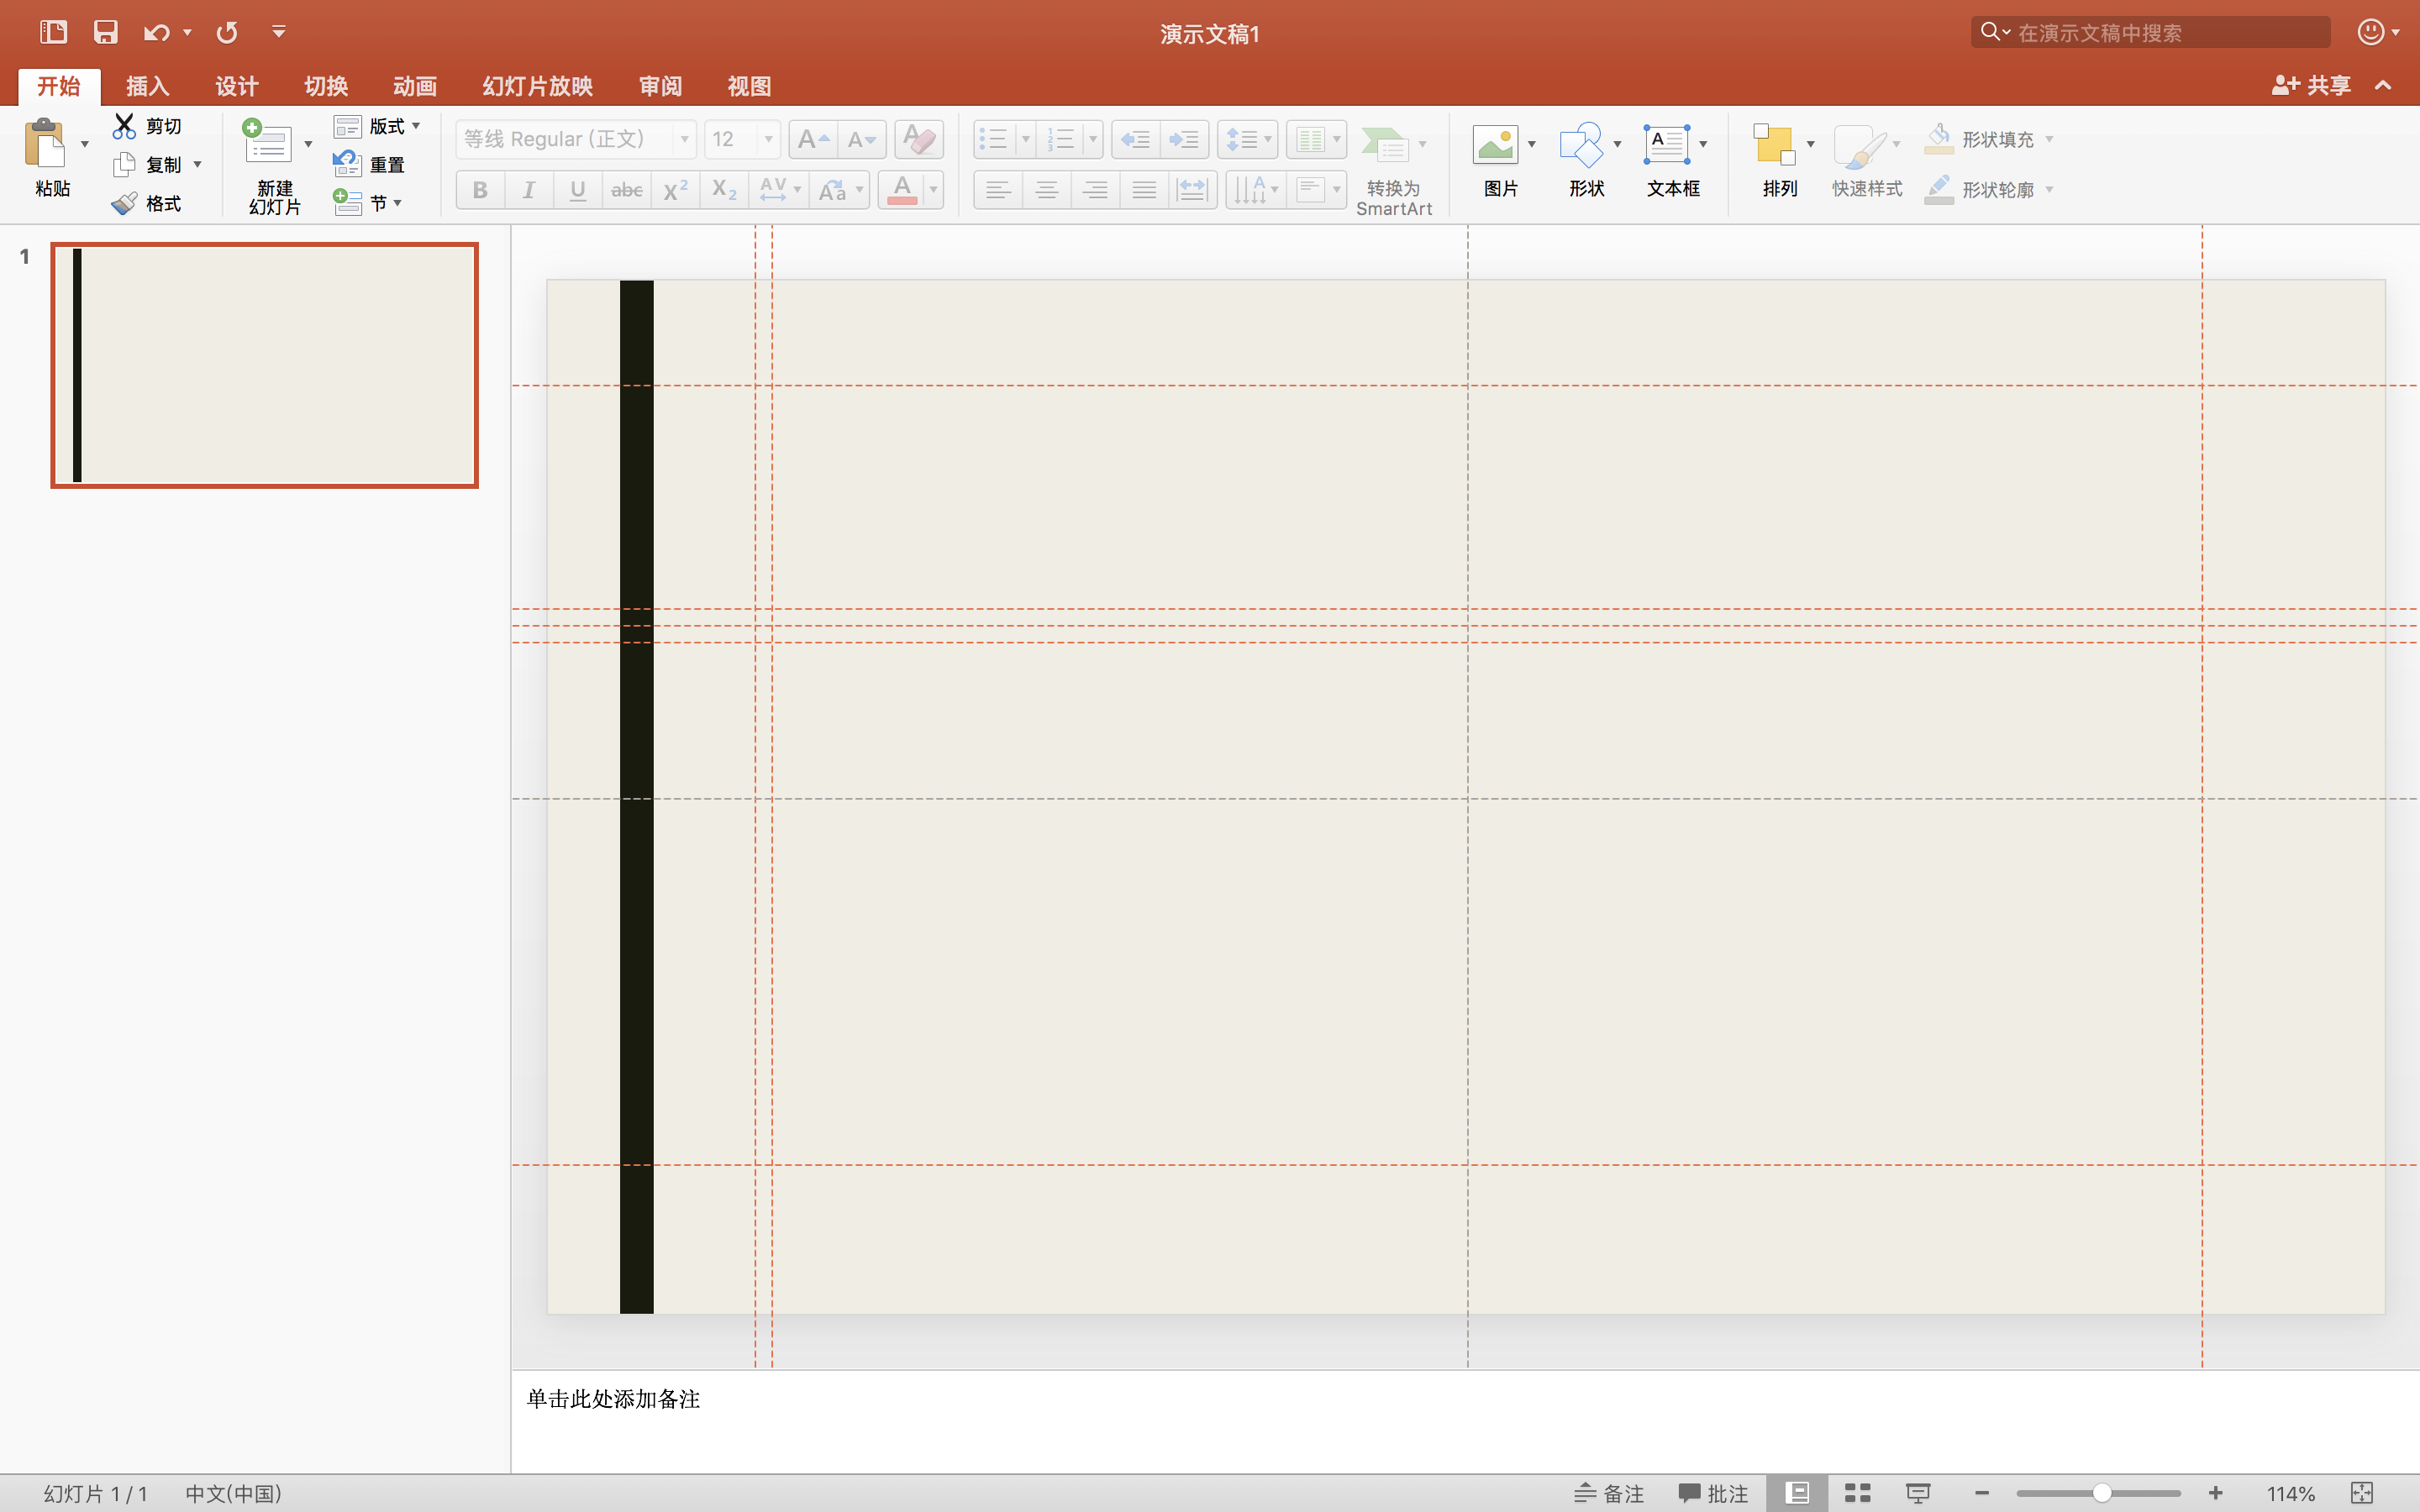Switch to the Insert (插入) tab
The height and width of the screenshot is (1512, 2420).
pyautogui.click(x=148, y=86)
